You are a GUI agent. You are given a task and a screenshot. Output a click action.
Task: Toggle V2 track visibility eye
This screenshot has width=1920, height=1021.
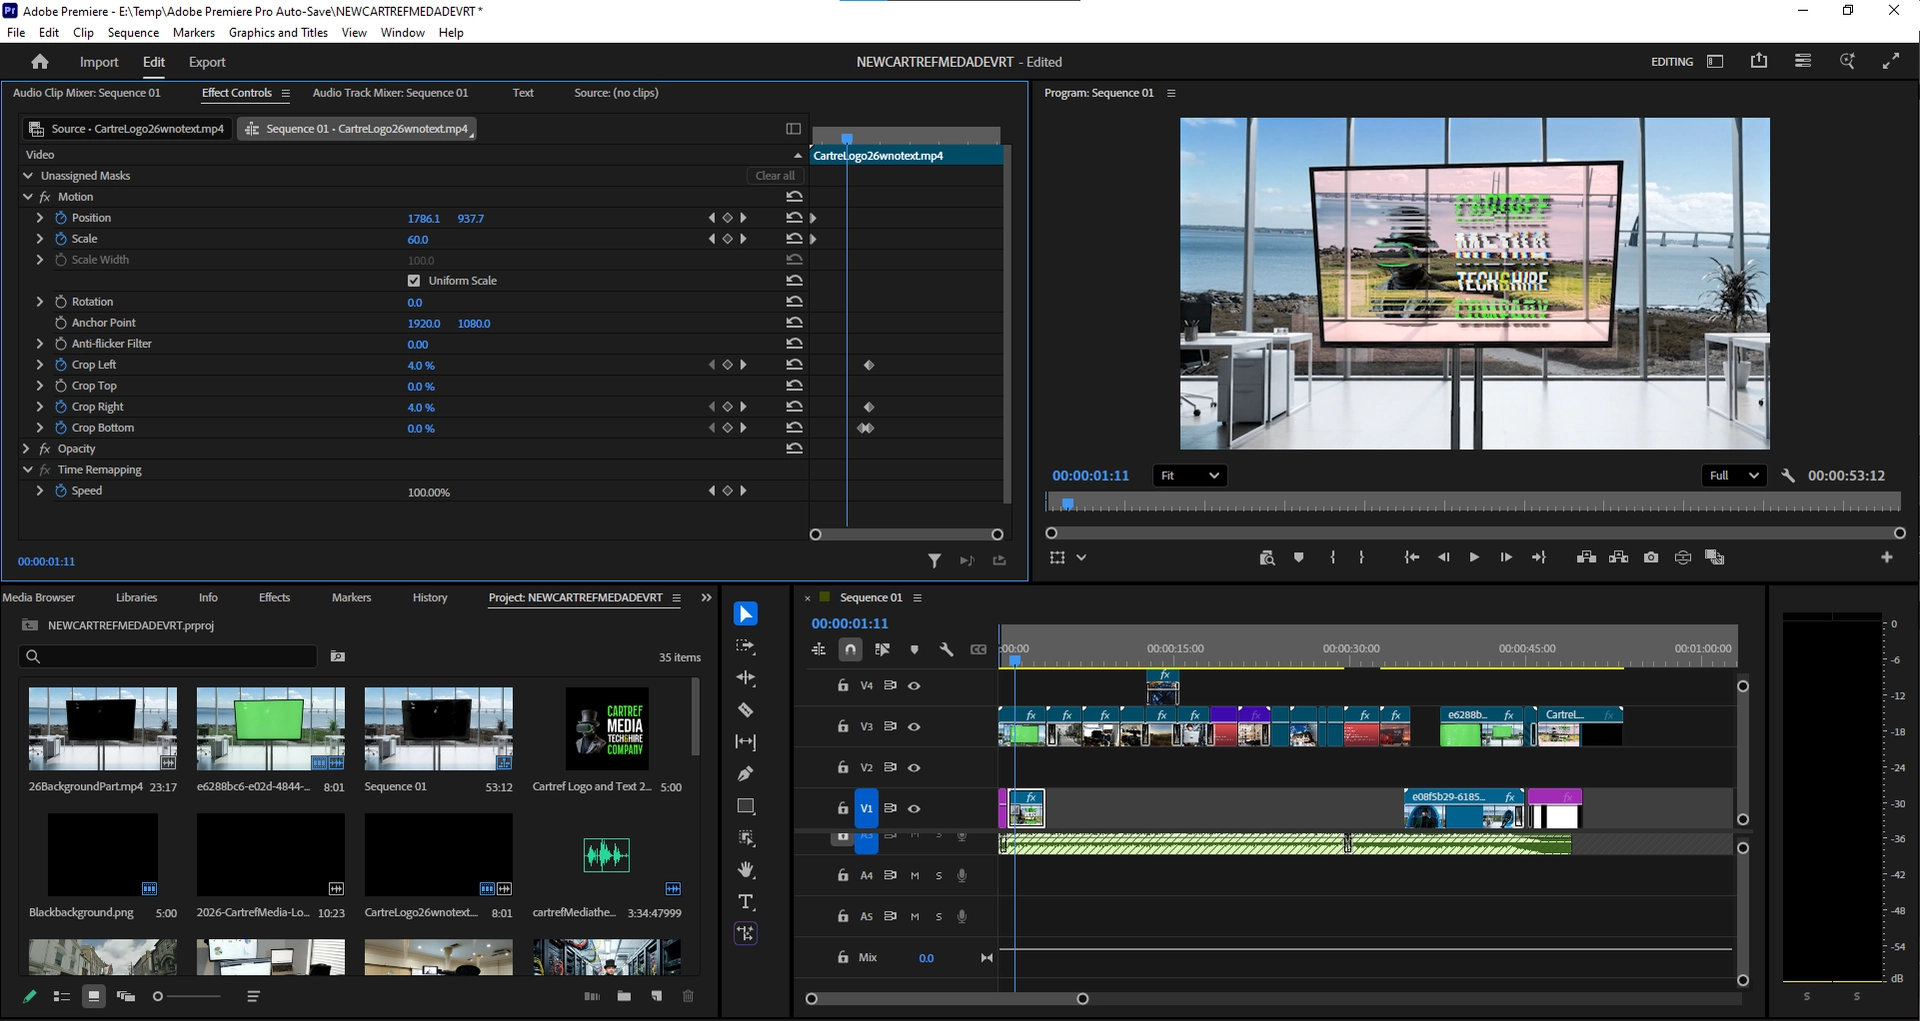coord(914,768)
